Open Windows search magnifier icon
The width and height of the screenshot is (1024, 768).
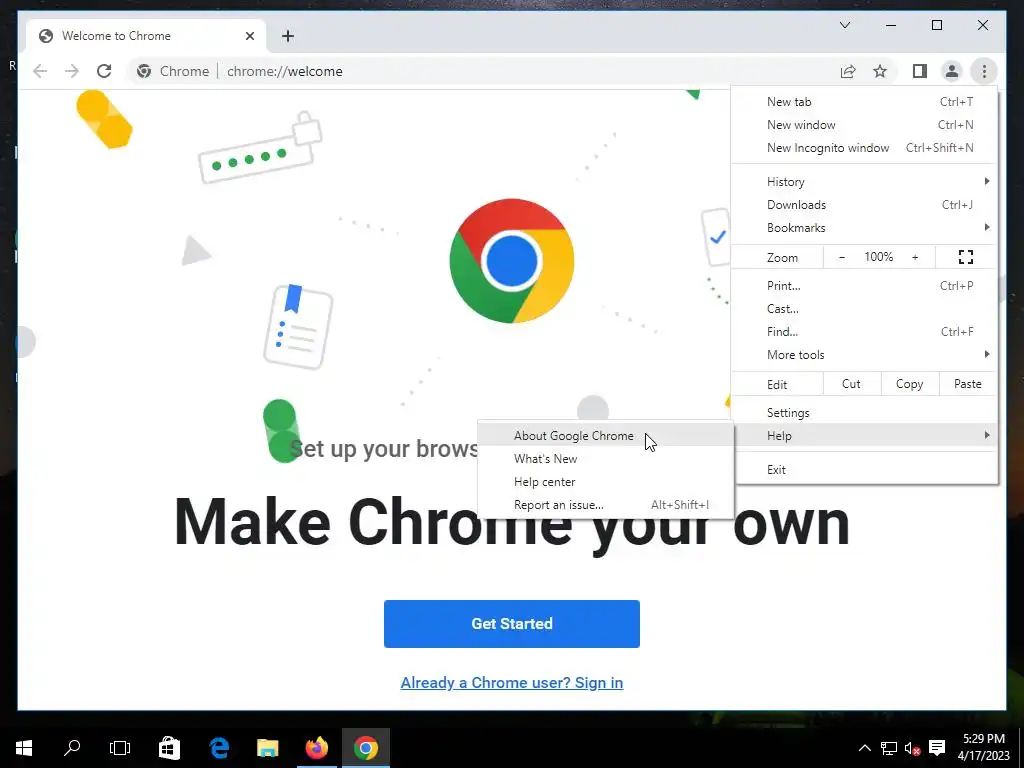[72, 748]
